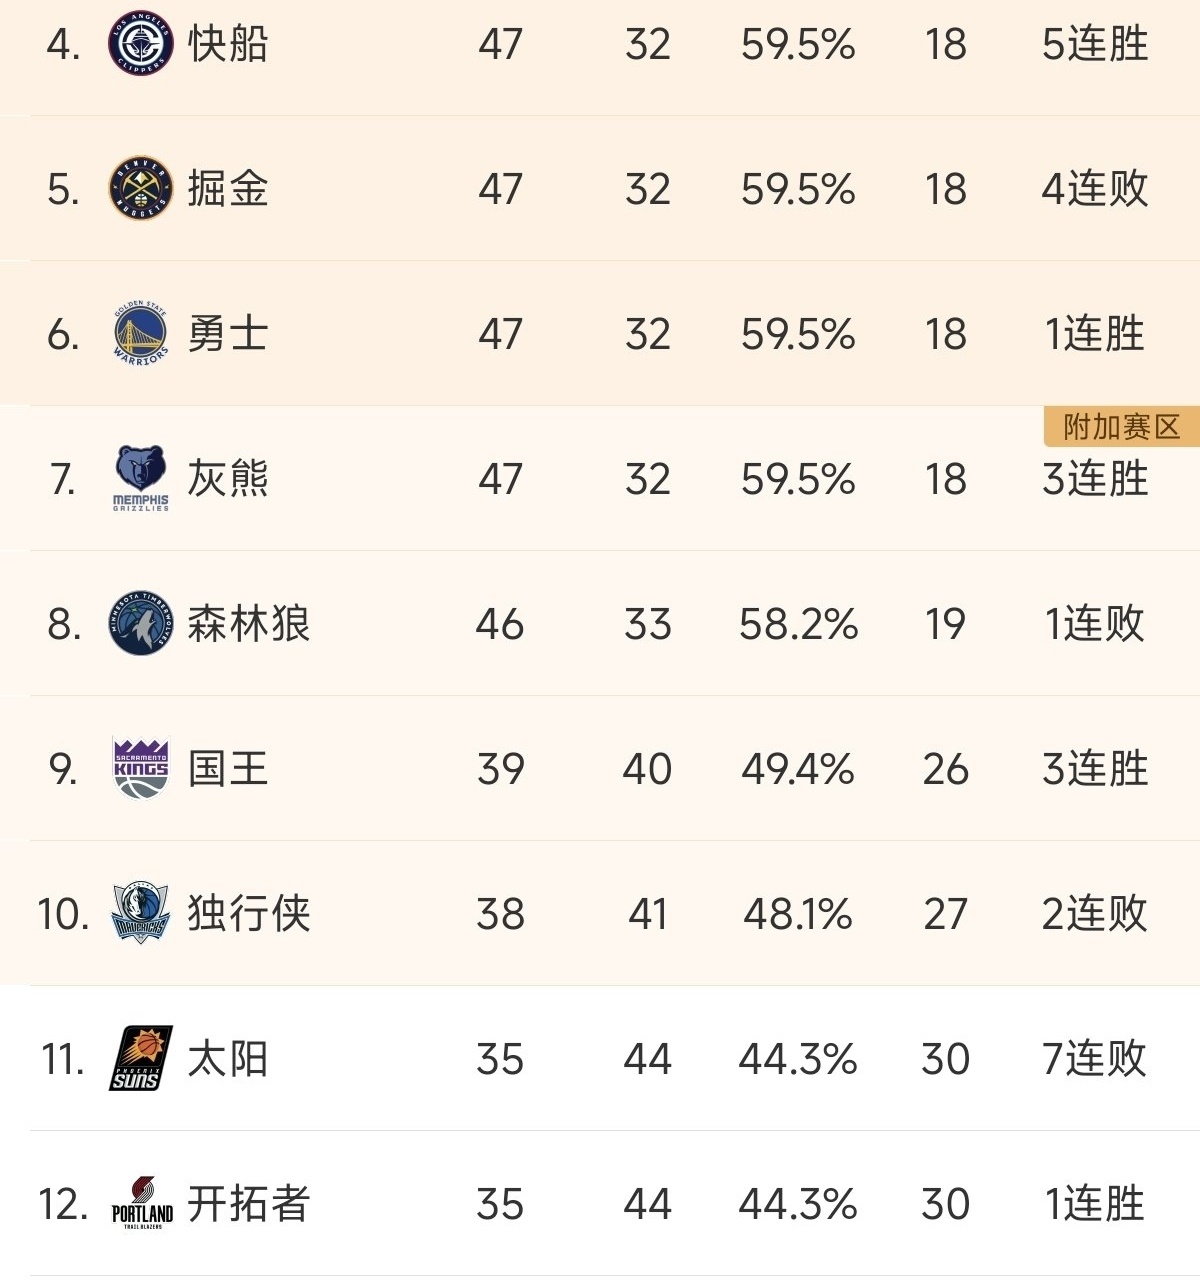Click rank number 10. in standings

[x=63, y=913]
